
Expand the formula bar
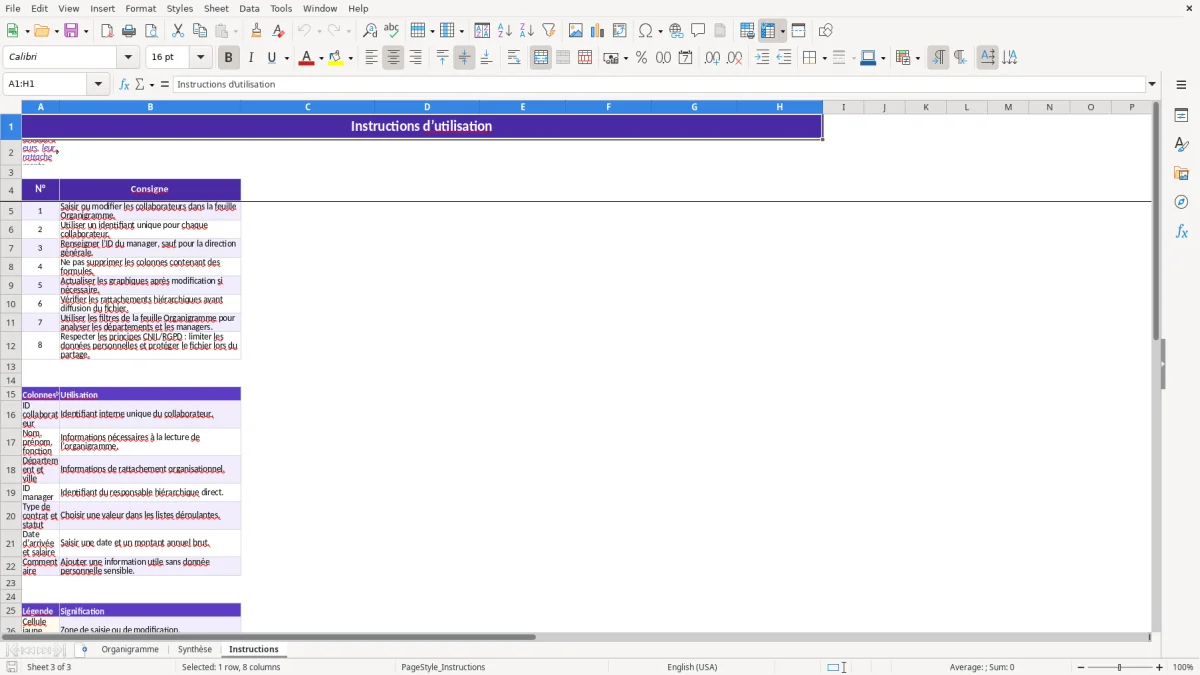pos(1152,84)
